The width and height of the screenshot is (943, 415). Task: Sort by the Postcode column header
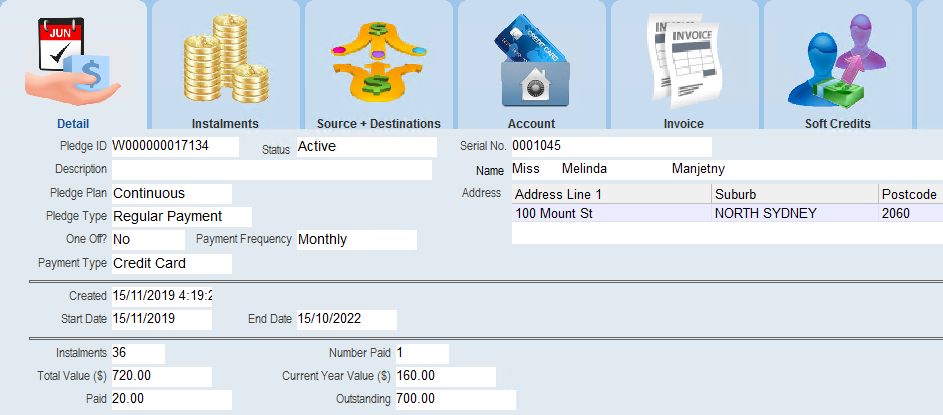[911, 195]
